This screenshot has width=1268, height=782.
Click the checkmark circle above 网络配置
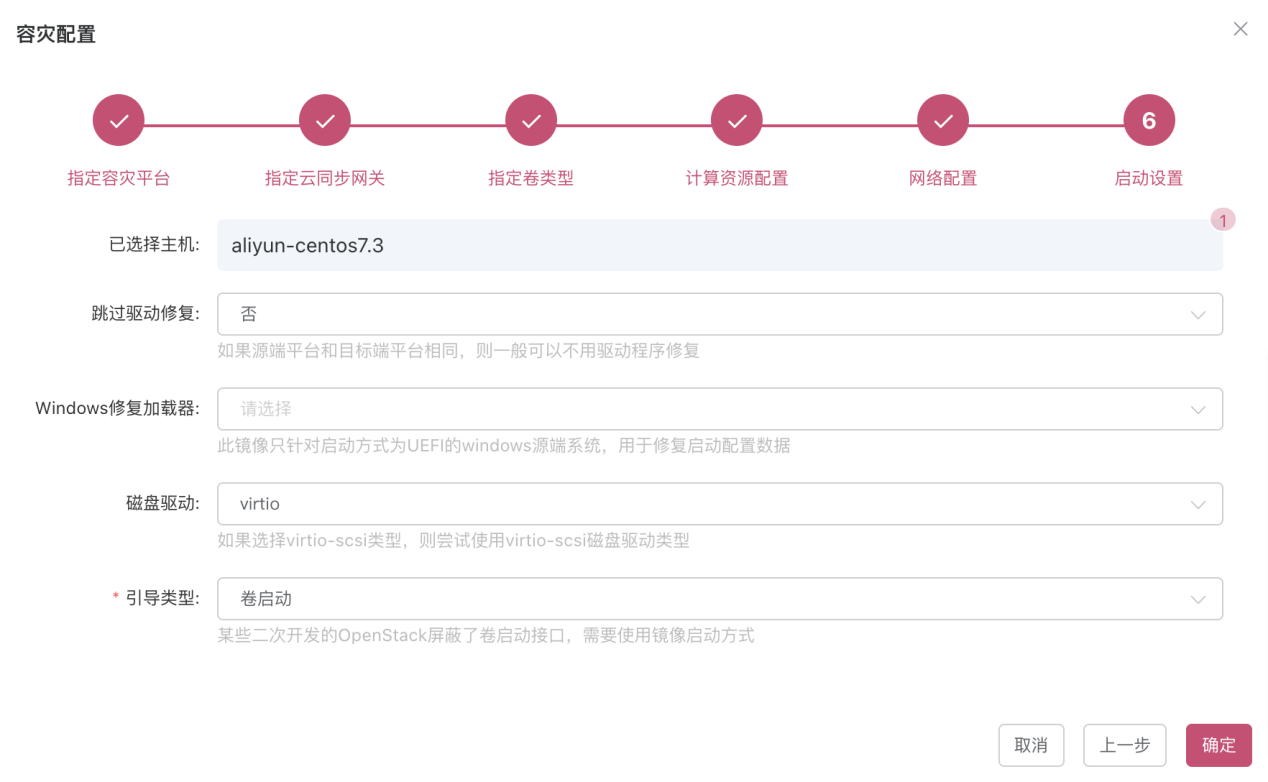pyautogui.click(x=942, y=119)
